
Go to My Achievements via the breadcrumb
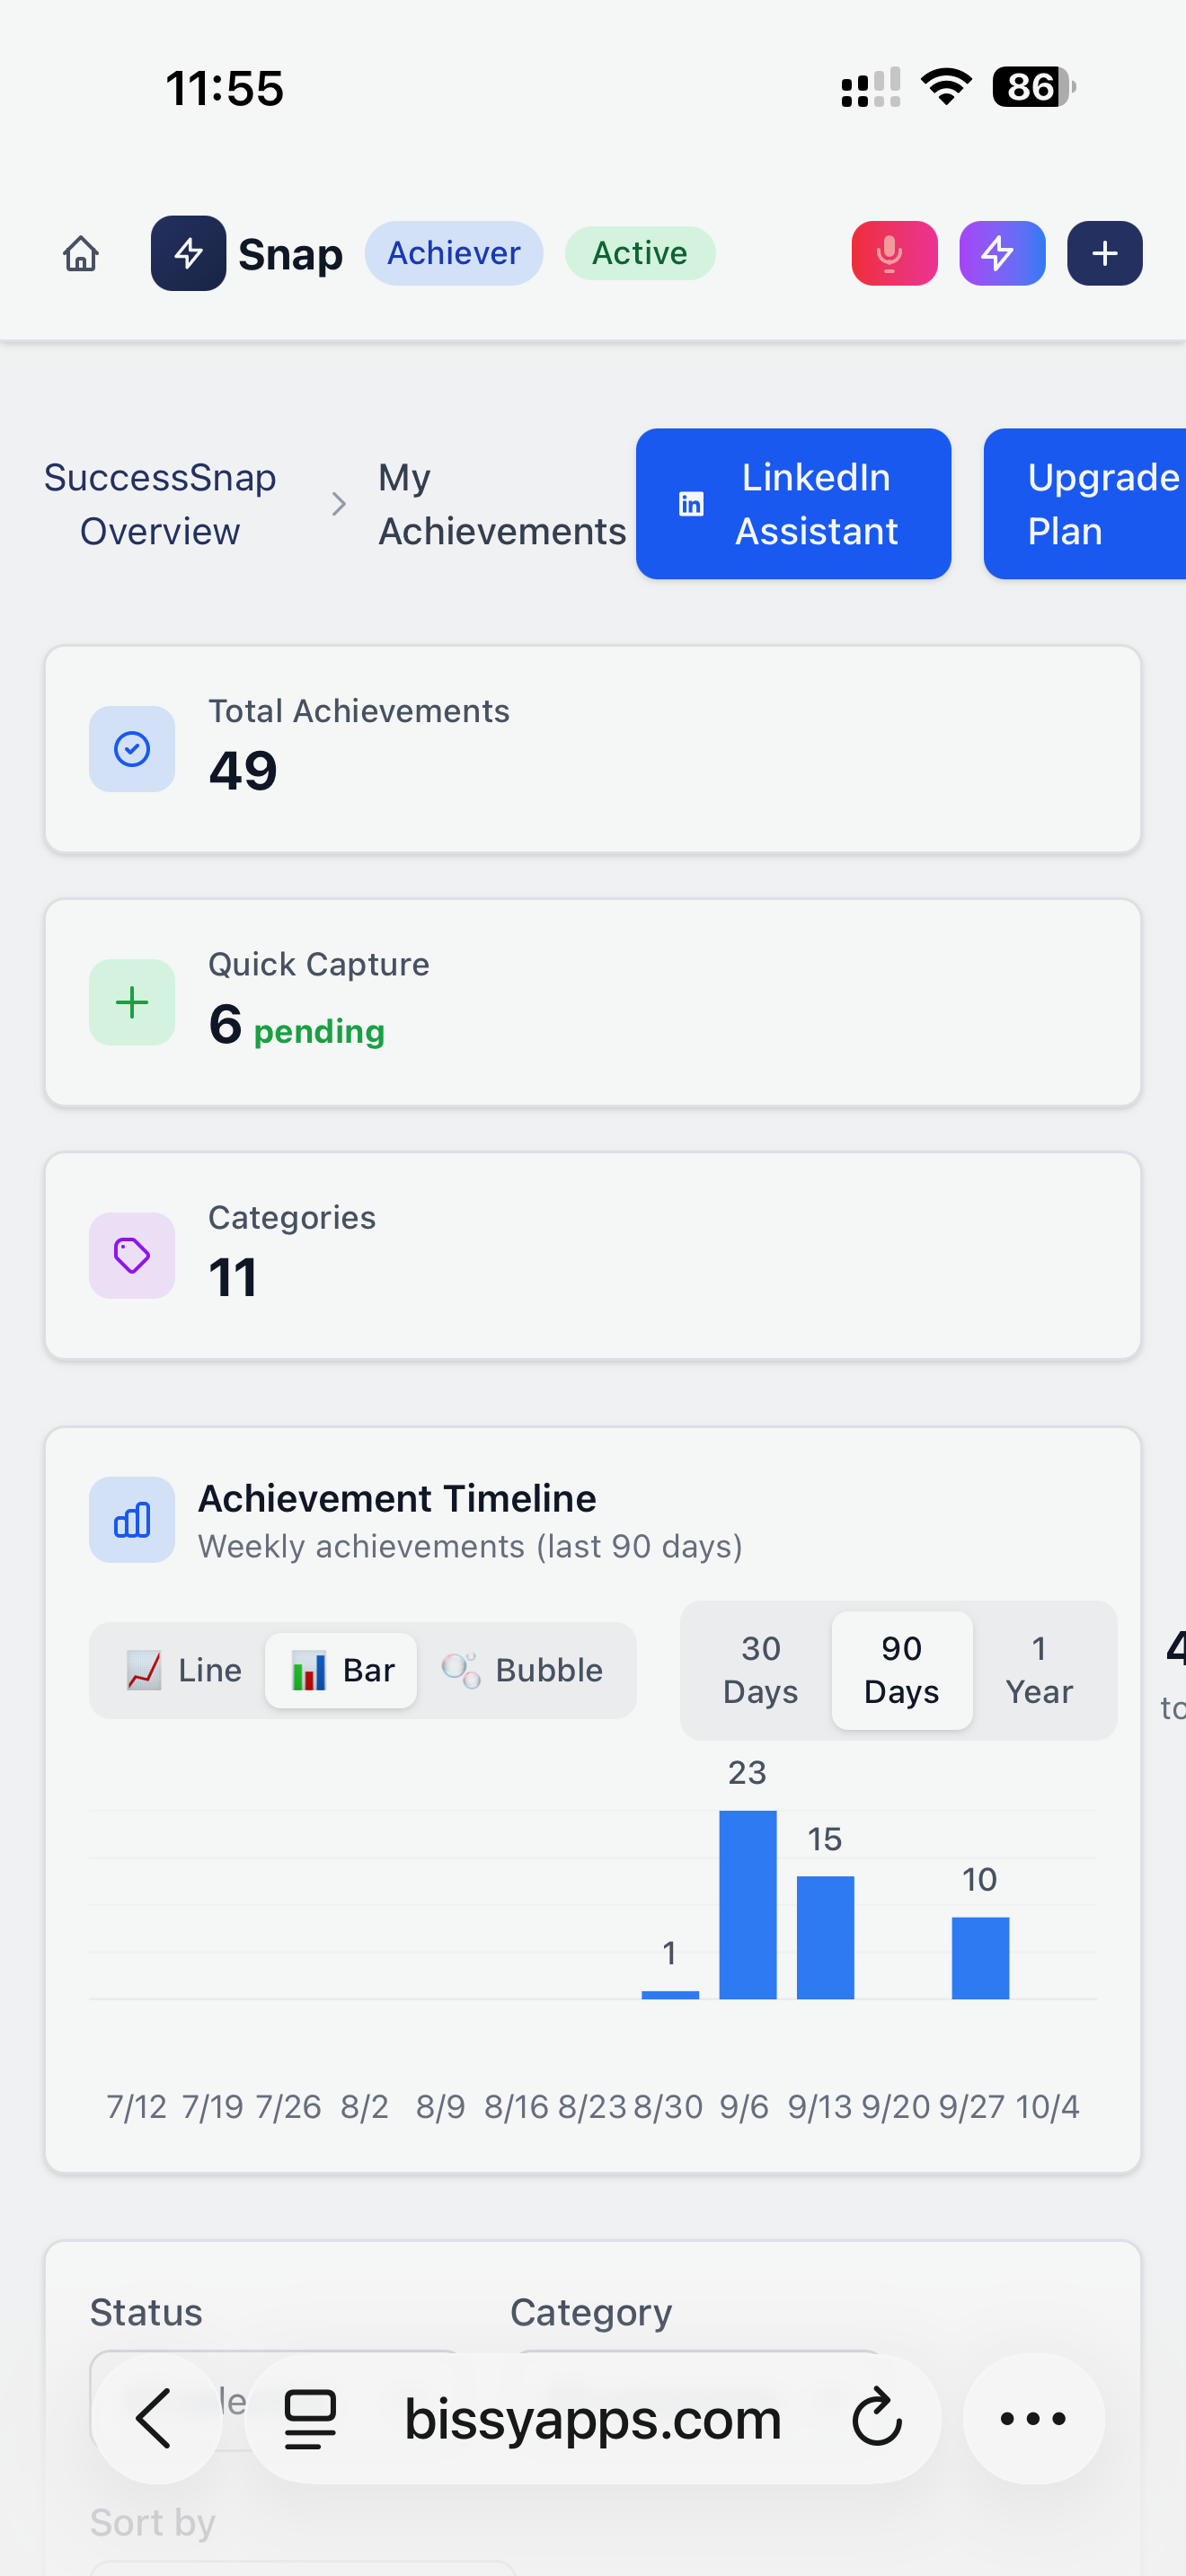(x=500, y=504)
